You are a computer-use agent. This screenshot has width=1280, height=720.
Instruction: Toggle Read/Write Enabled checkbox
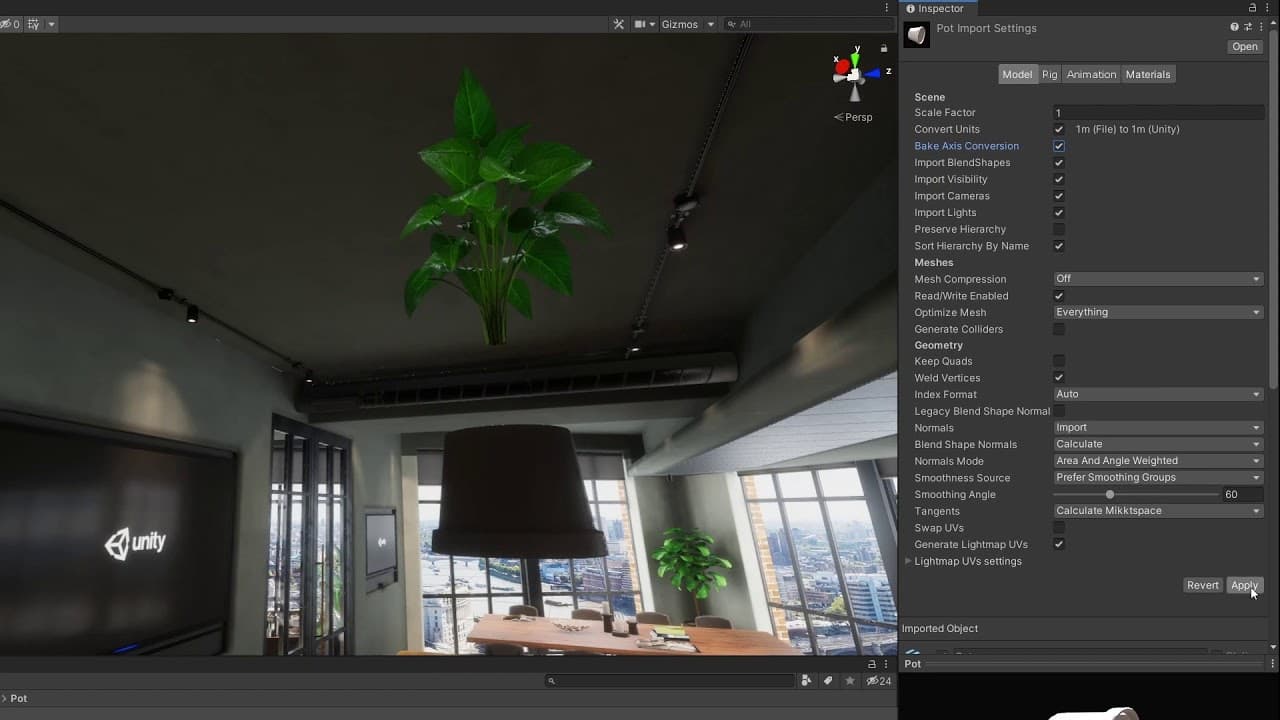[1059, 296]
